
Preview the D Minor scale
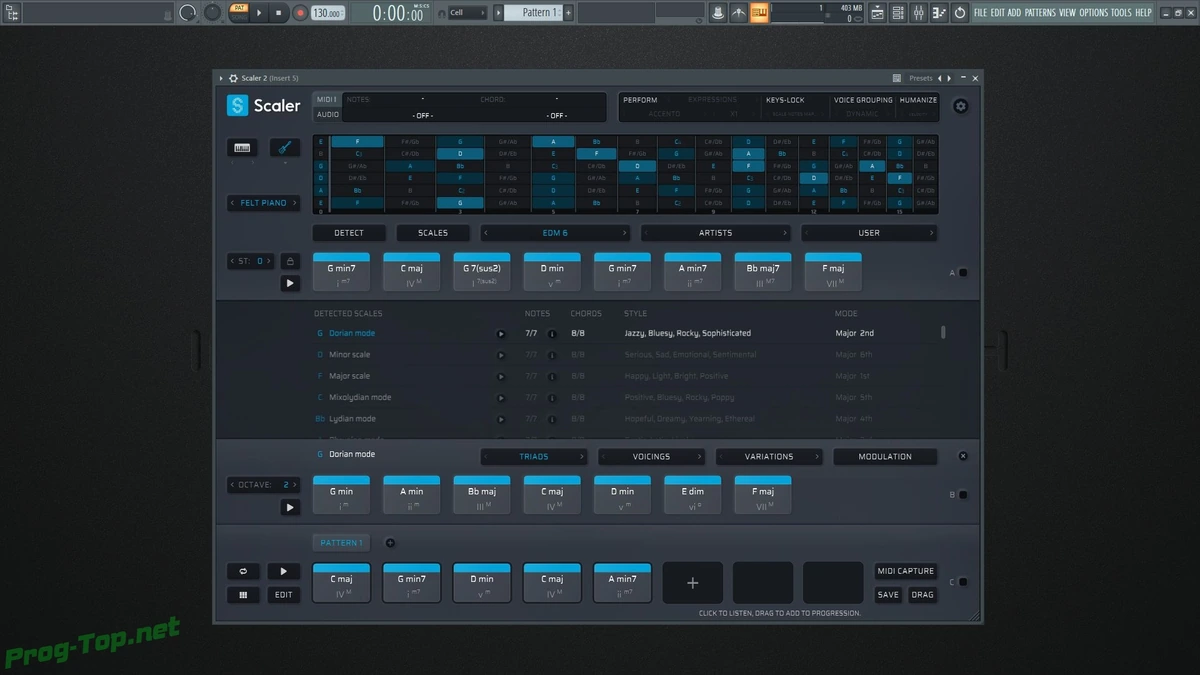click(501, 355)
